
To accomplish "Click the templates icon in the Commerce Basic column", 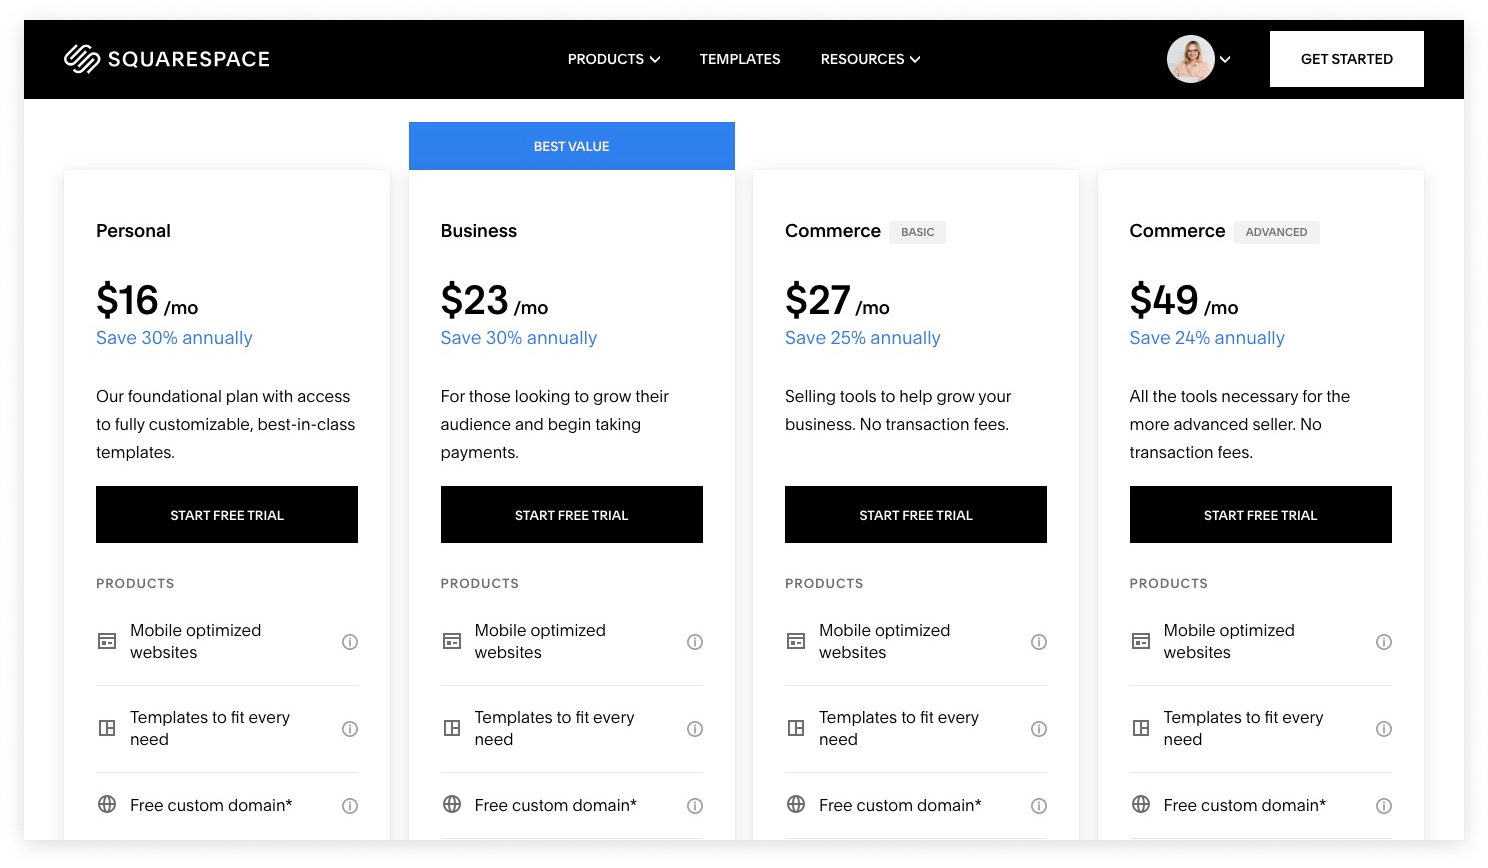I will (796, 728).
